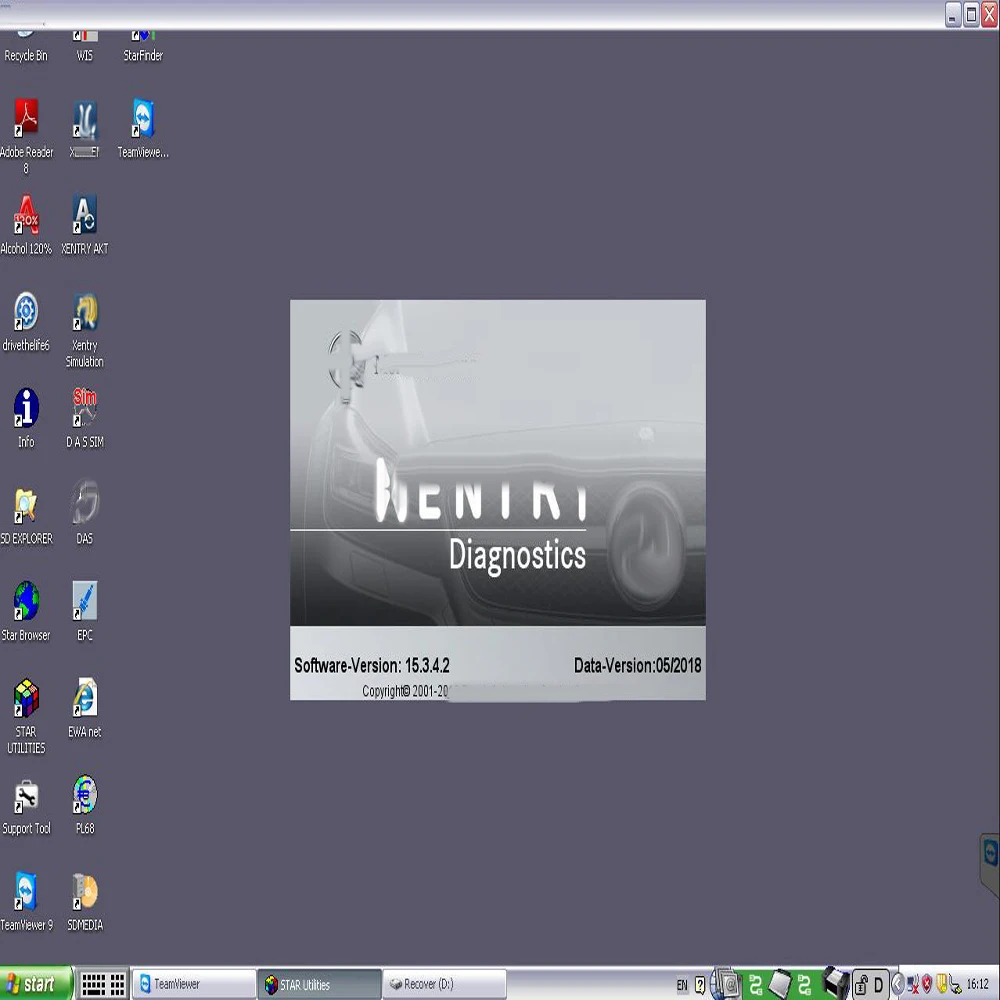Image resolution: width=1000 pixels, height=1000 pixels.
Task: Open the TeamViewer shortcut below StarFinder
Action: click(143, 129)
